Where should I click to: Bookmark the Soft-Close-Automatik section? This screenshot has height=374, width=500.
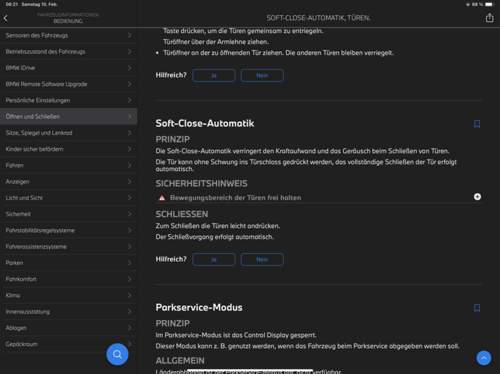tap(477, 124)
